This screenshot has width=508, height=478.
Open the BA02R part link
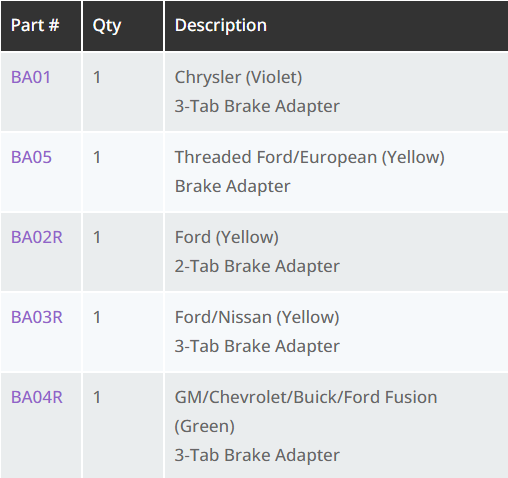37,237
